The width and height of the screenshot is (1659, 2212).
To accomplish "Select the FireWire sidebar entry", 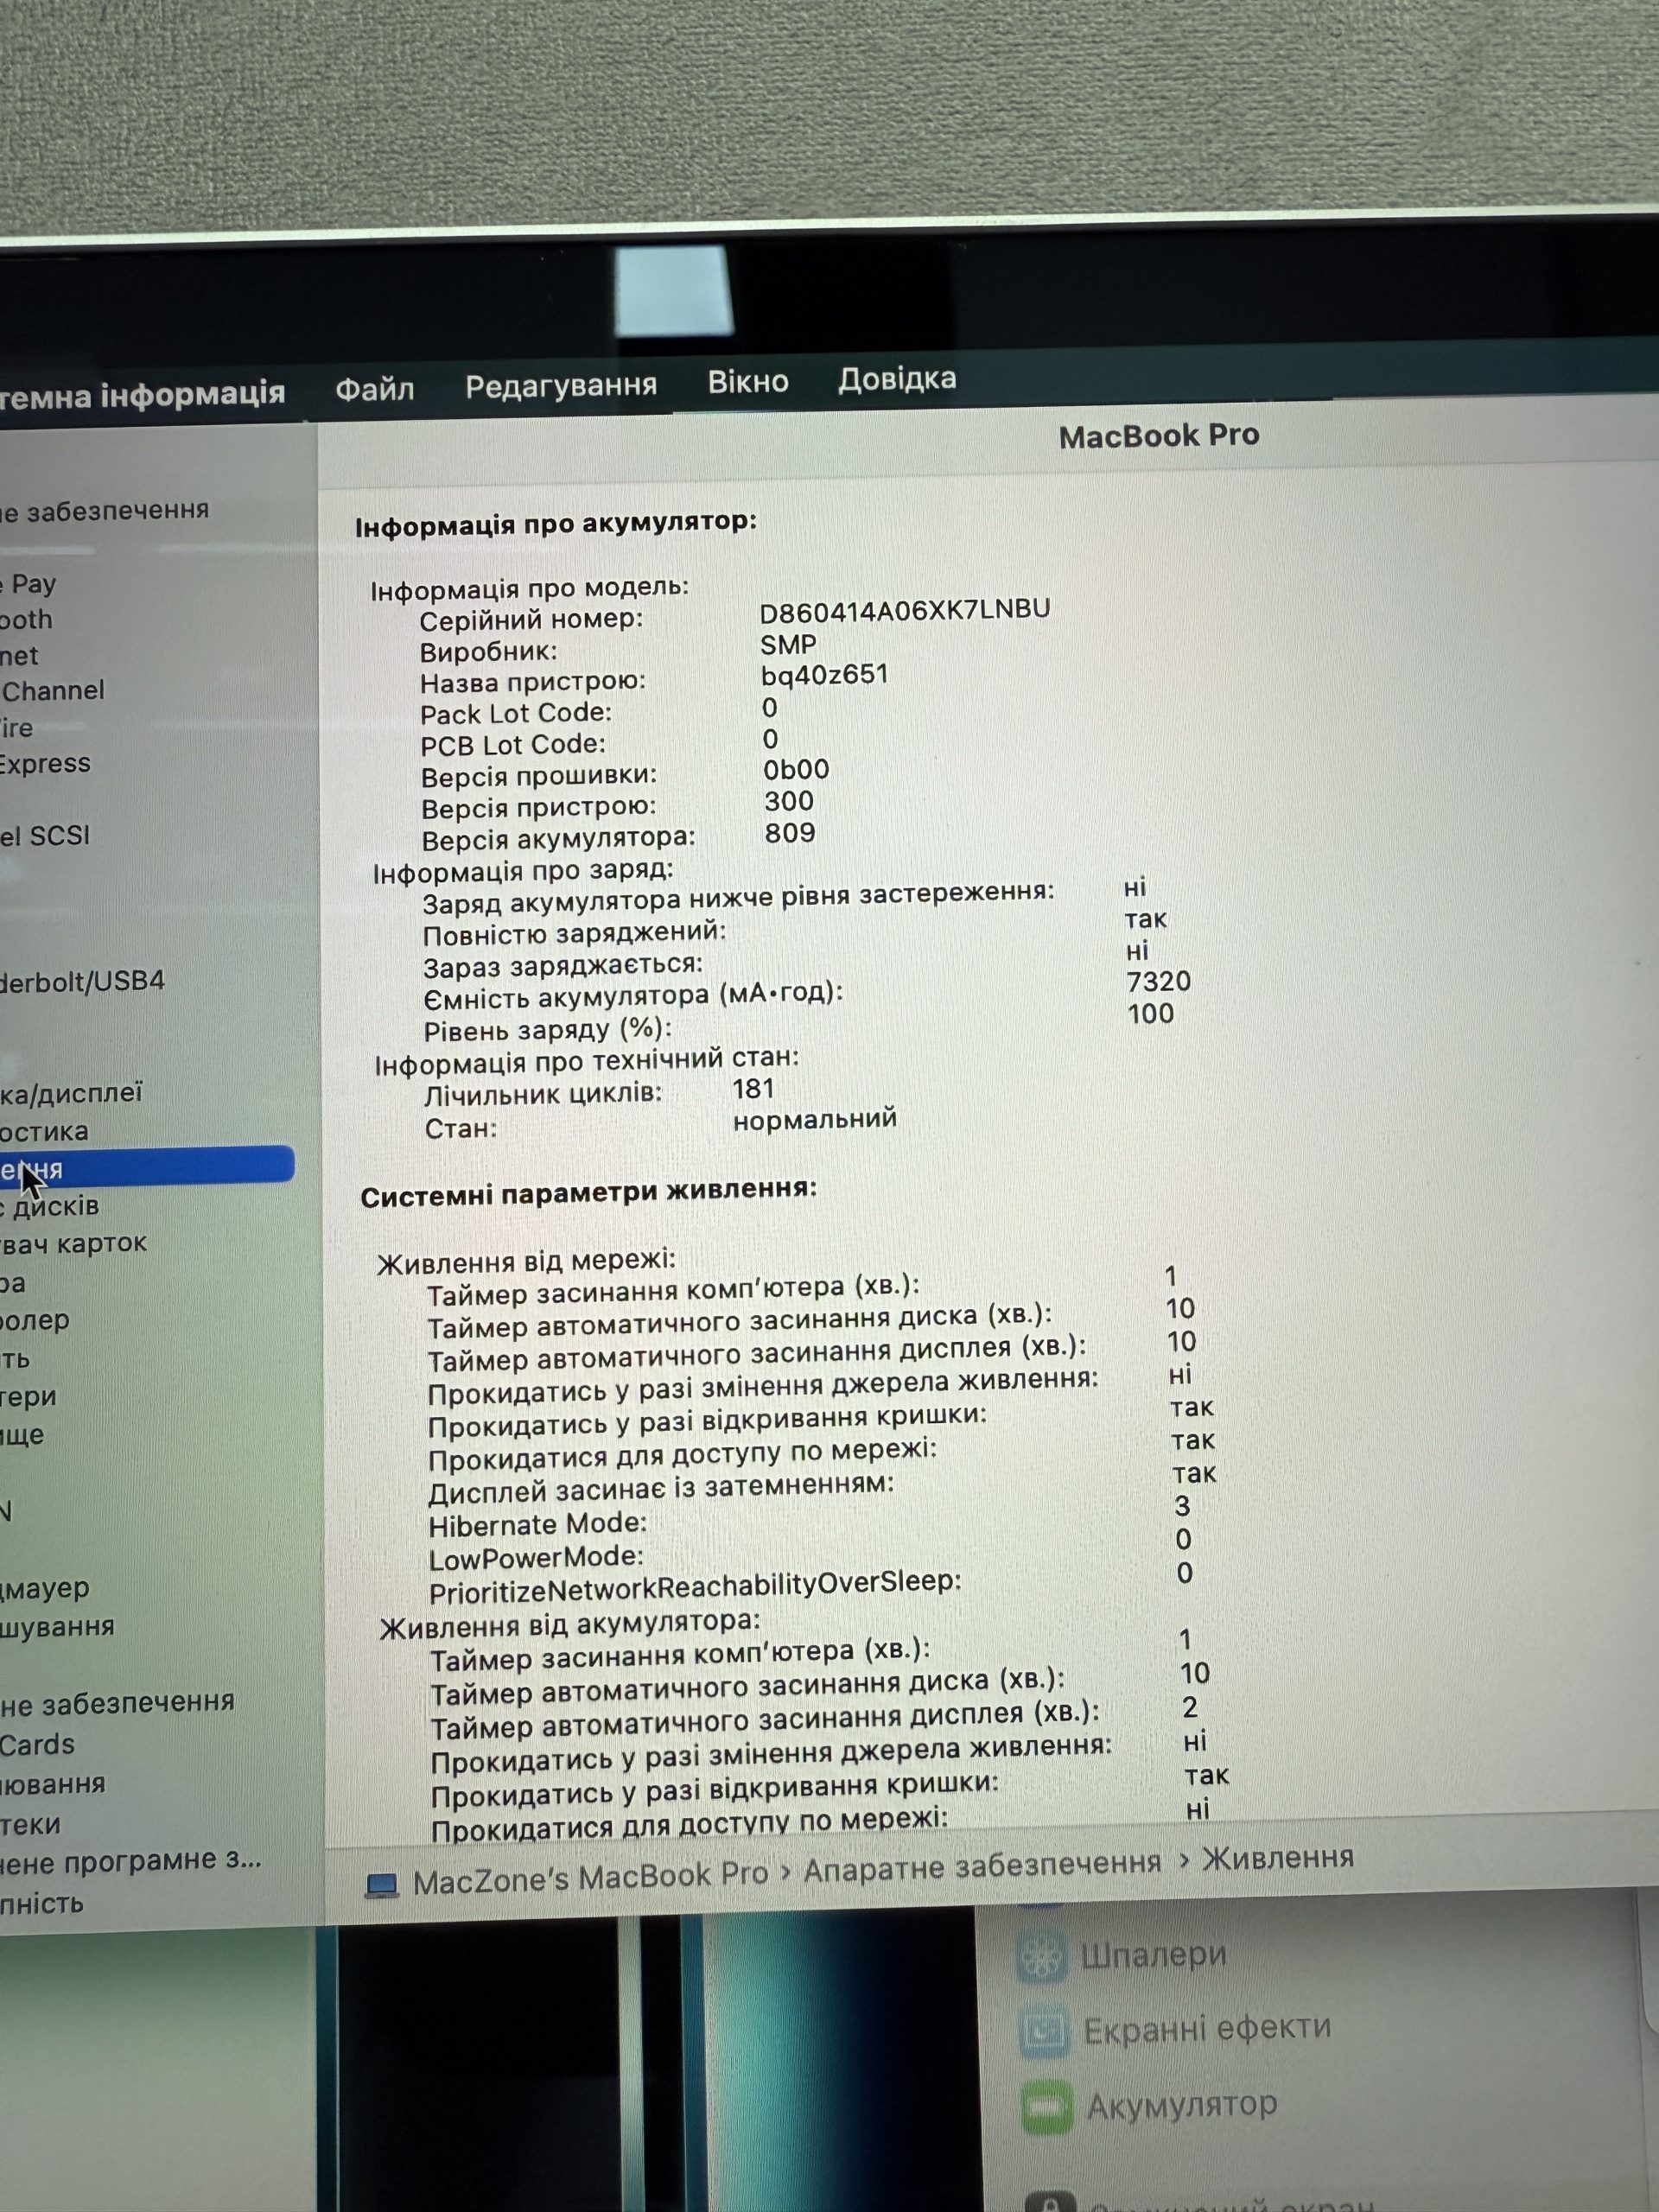I will click(16, 728).
